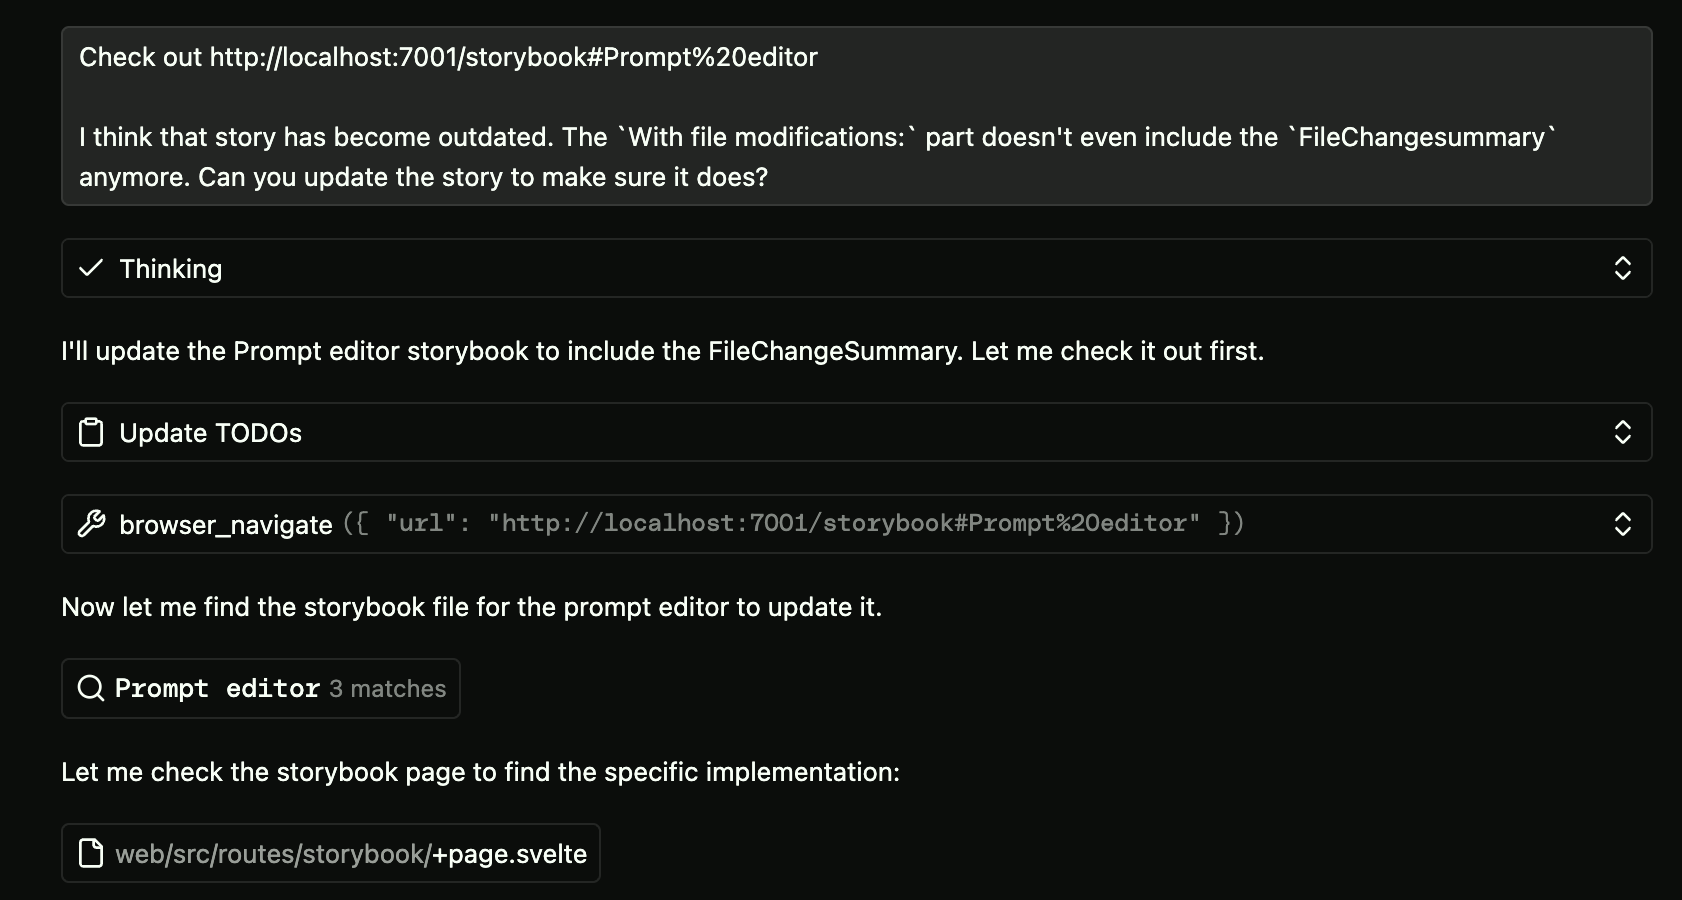Click the 3 matches result count
This screenshot has width=1682, height=900.
coord(387,688)
